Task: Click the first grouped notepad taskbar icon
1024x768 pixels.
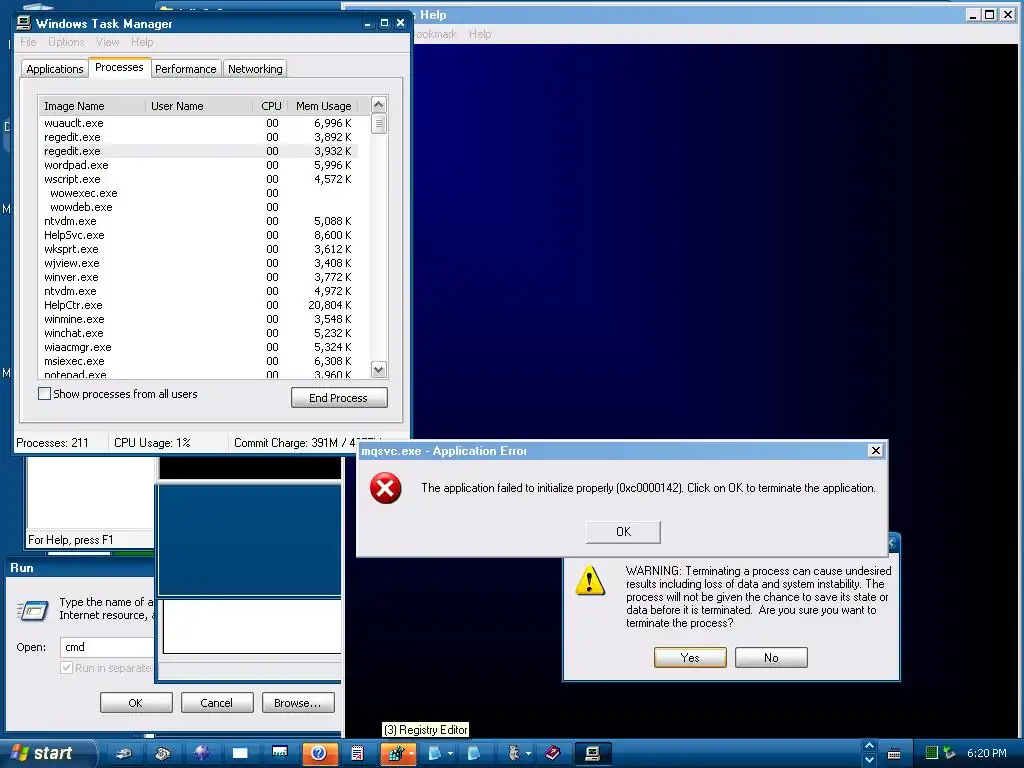Action: pyautogui.click(x=434, y=754)
